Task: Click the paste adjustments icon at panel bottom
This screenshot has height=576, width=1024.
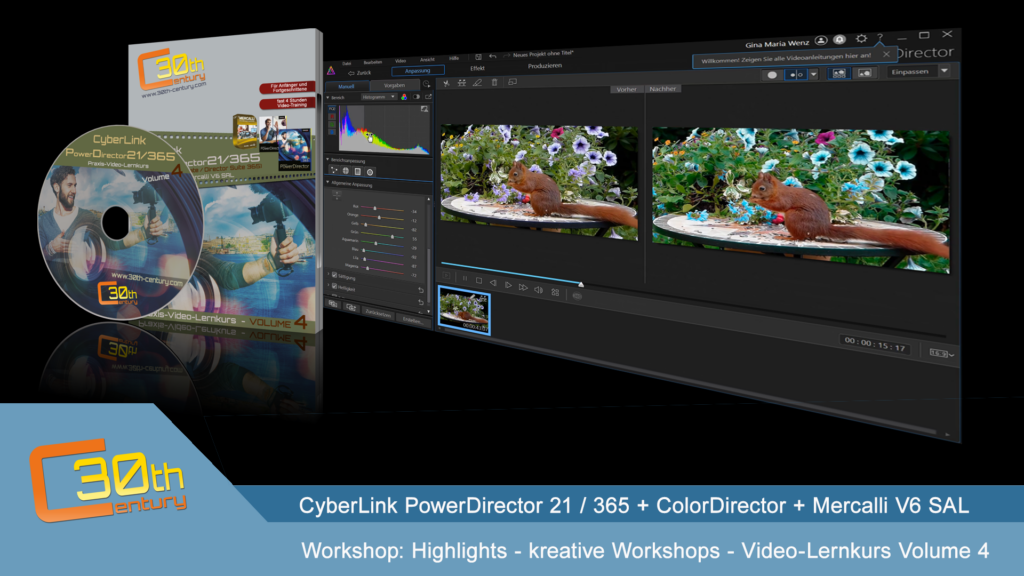Action: (x=351, y=308)
